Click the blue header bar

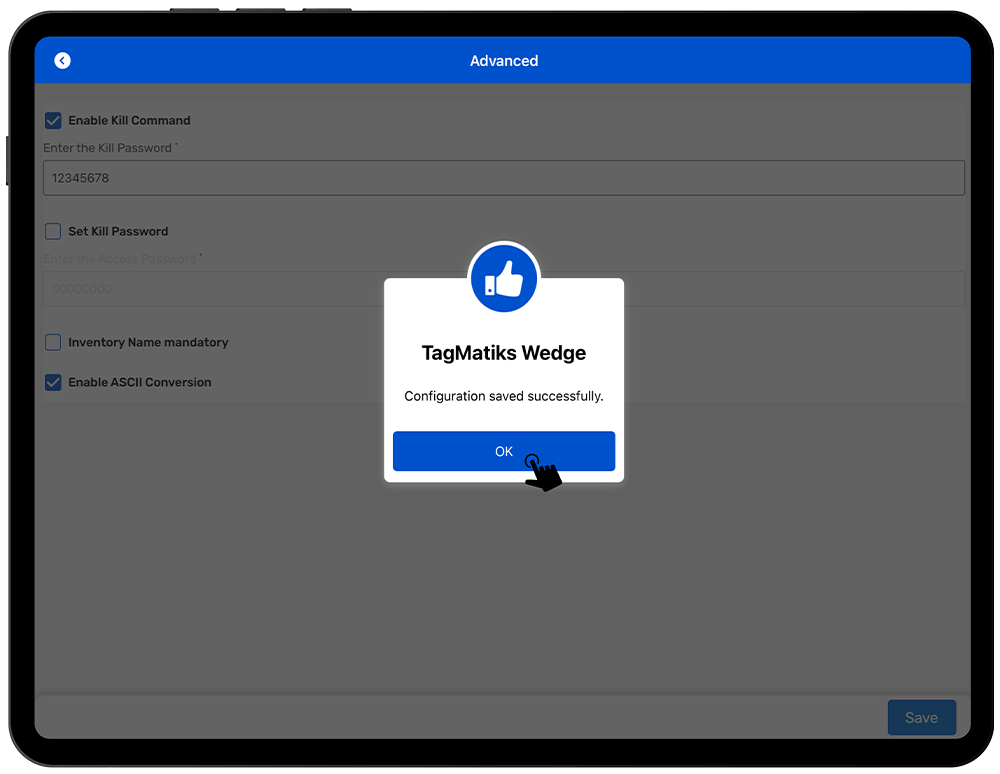[x=750, y=61]
